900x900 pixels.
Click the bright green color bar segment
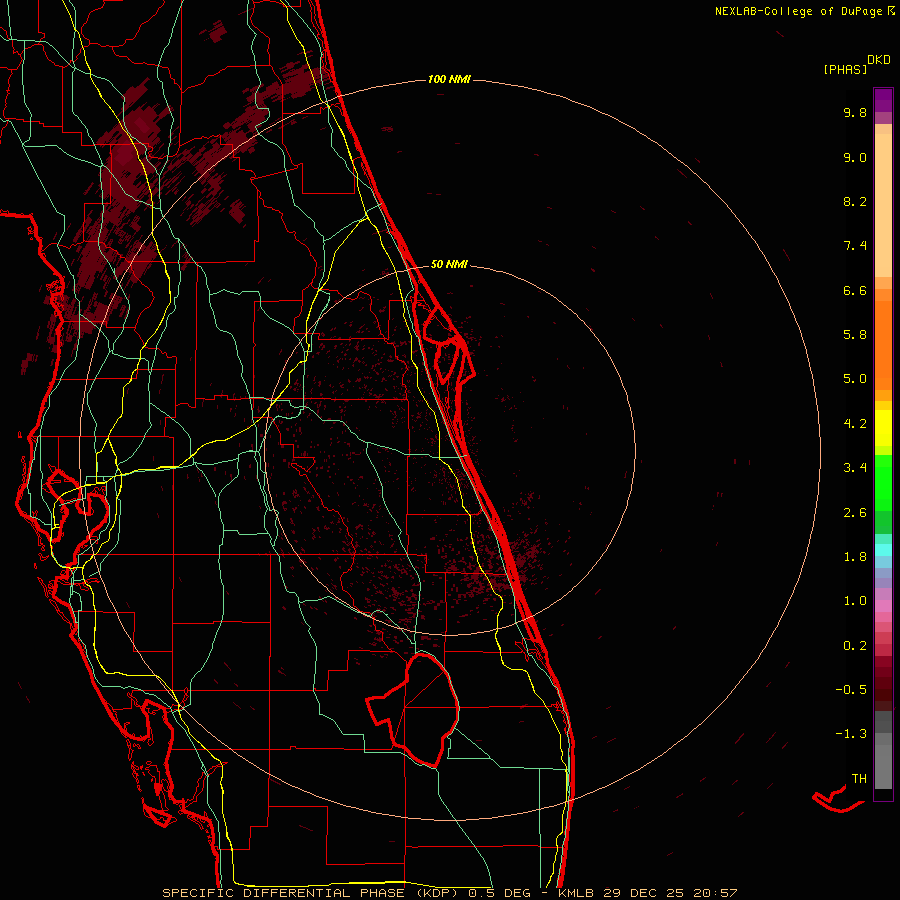pyautogui.click(x=883, y=482)
